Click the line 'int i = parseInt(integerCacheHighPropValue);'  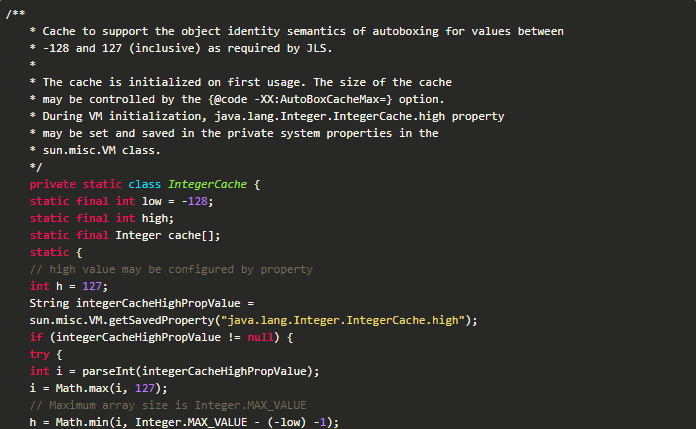174,371
